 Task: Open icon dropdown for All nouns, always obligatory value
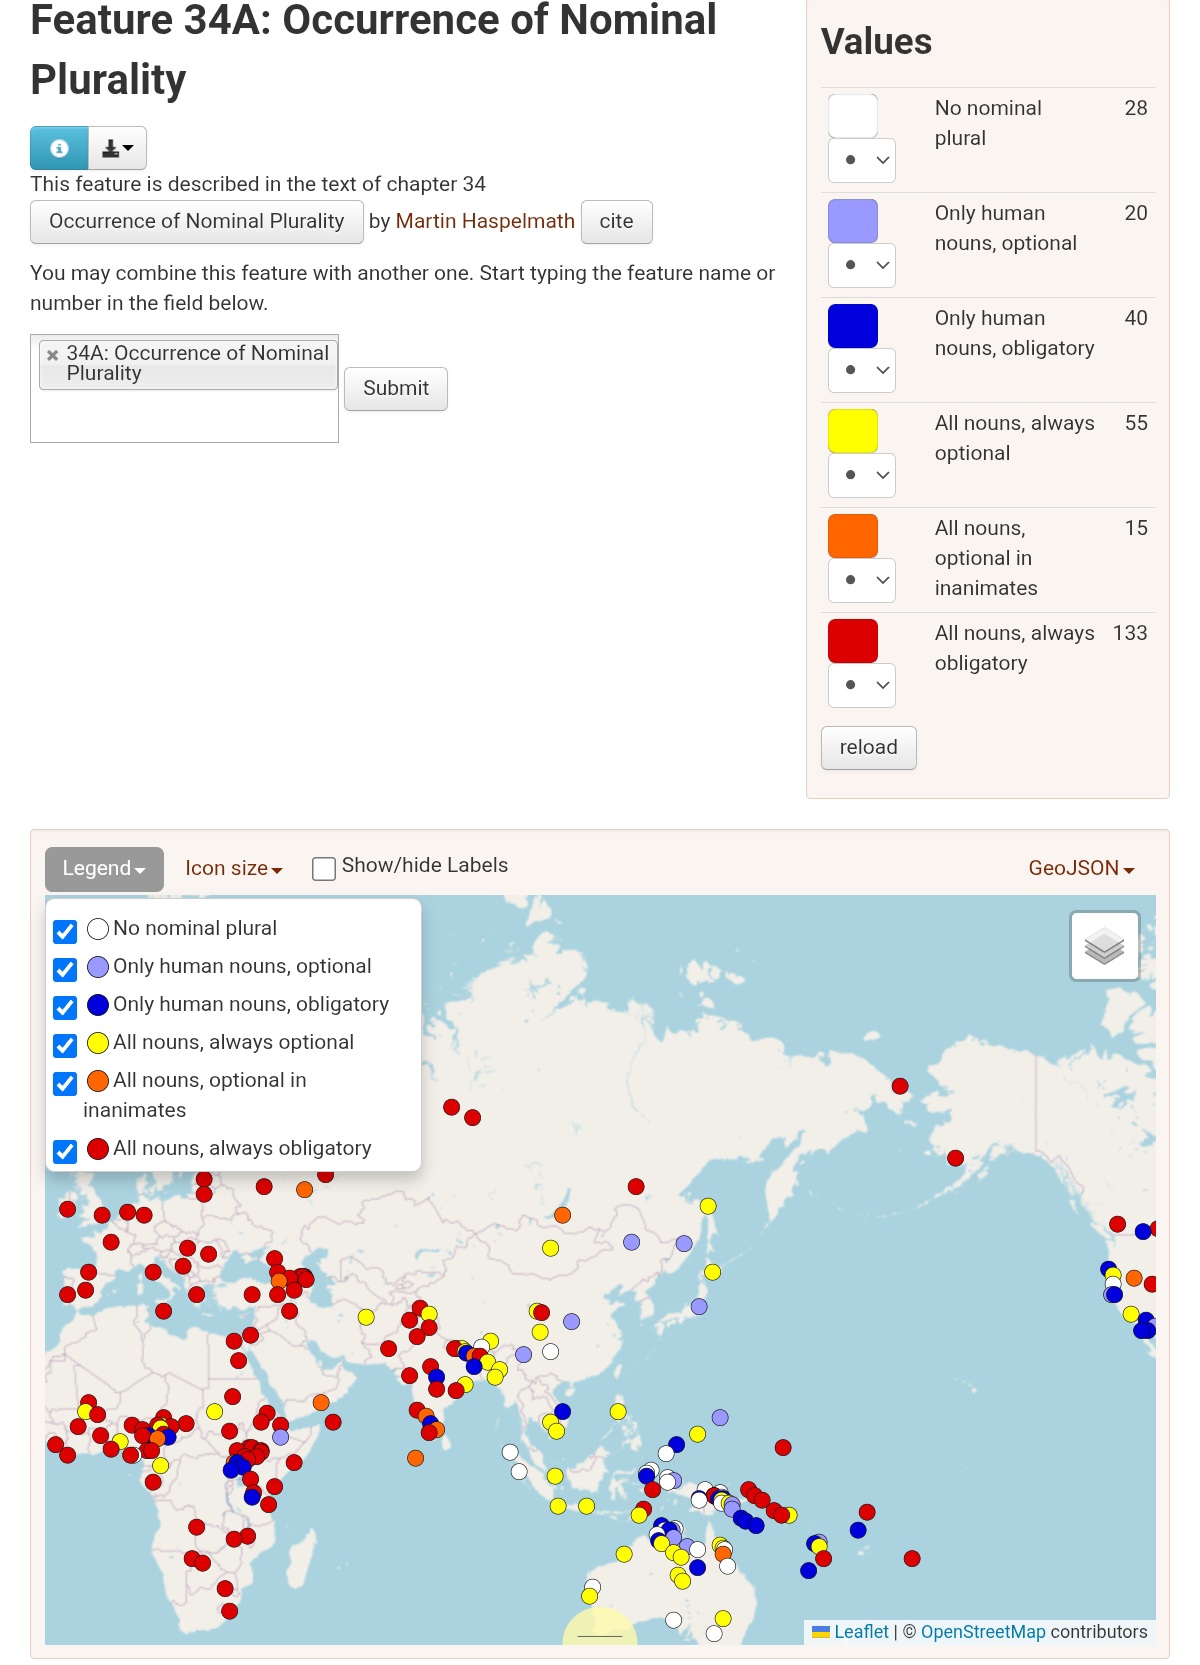862,685
